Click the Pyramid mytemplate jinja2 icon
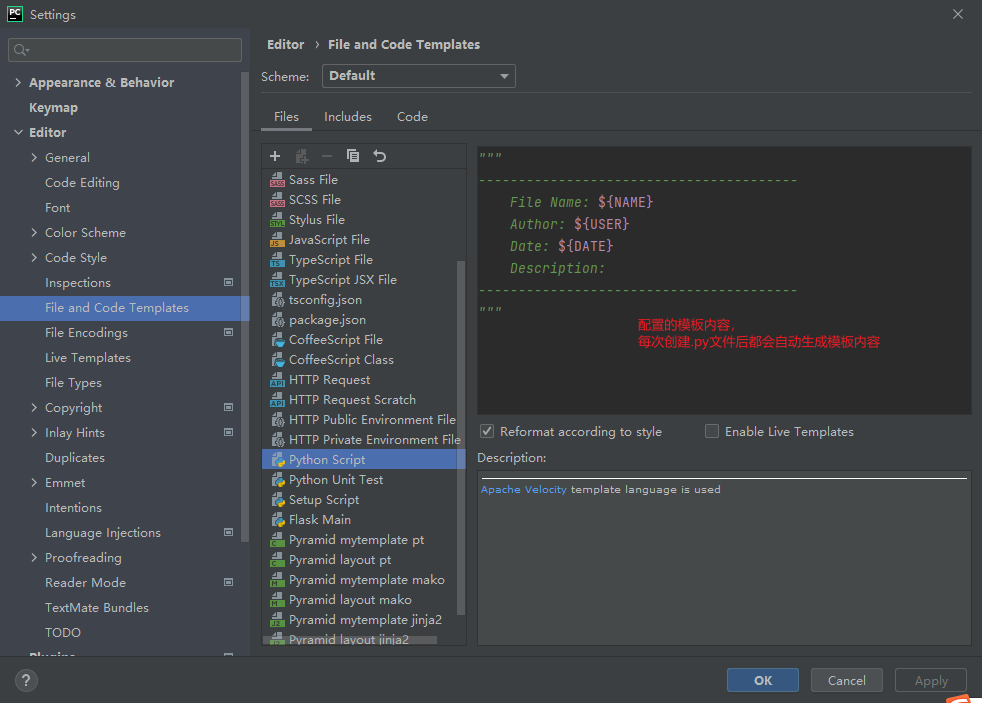 (x=277, y=620)
